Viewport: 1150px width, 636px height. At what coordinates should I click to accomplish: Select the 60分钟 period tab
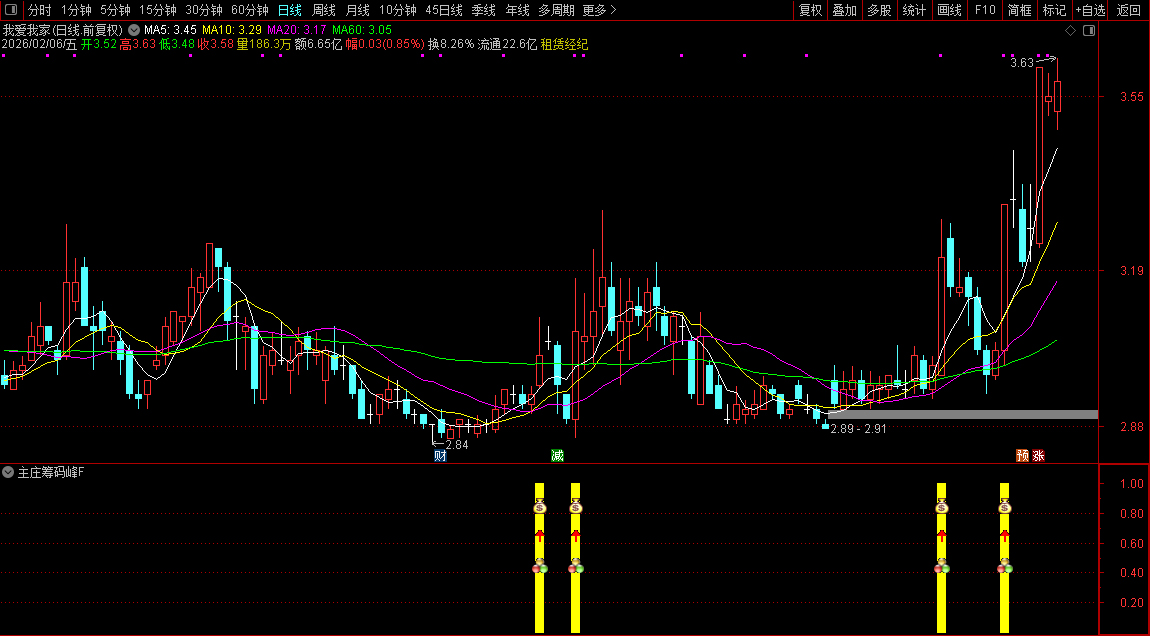pos(249,10)
